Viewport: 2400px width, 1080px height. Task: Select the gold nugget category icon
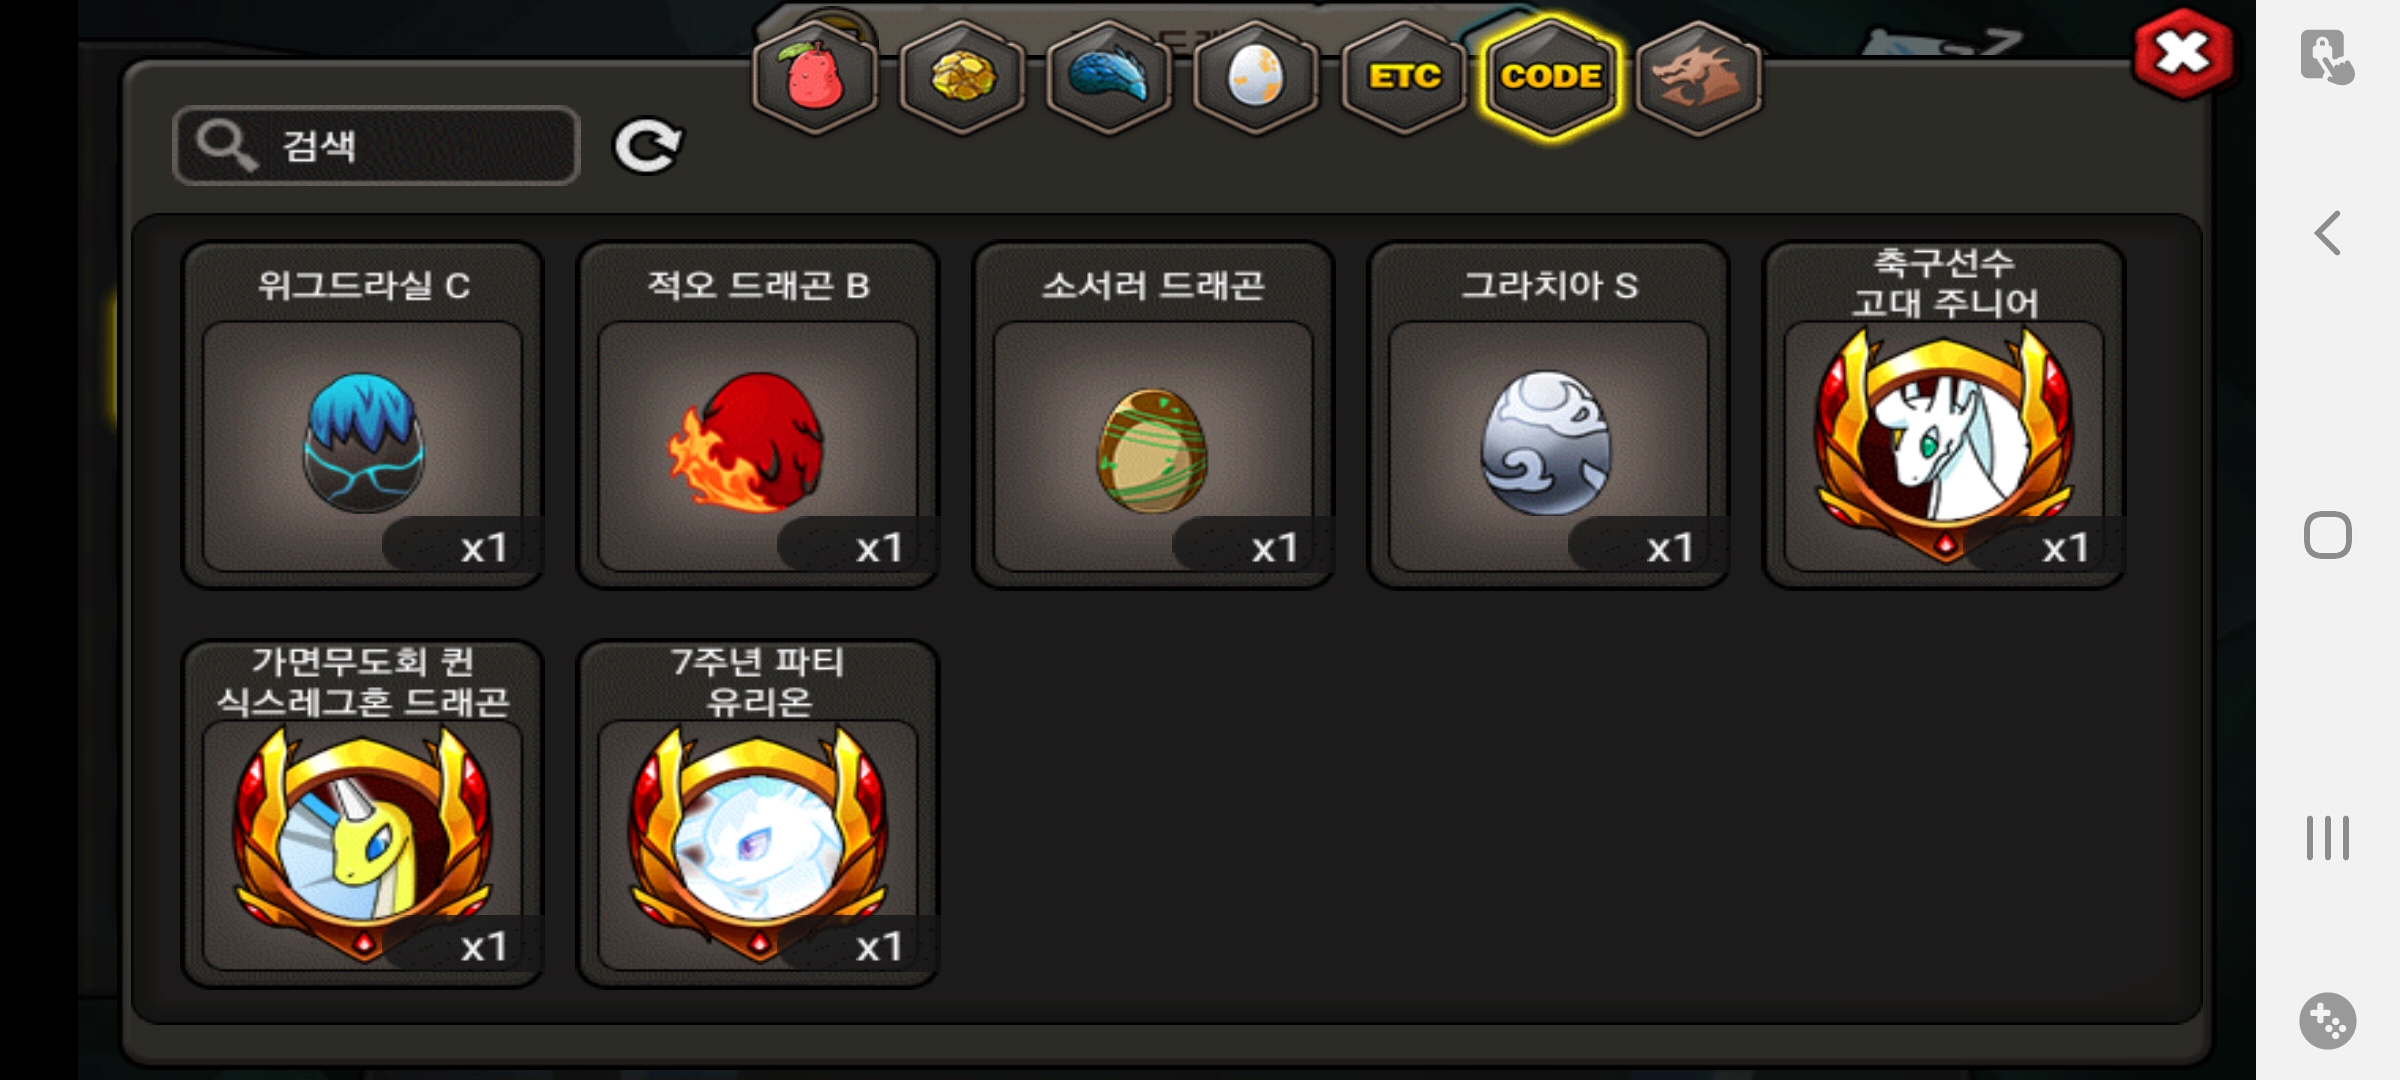pyautogui.click(x=962, y=78)
